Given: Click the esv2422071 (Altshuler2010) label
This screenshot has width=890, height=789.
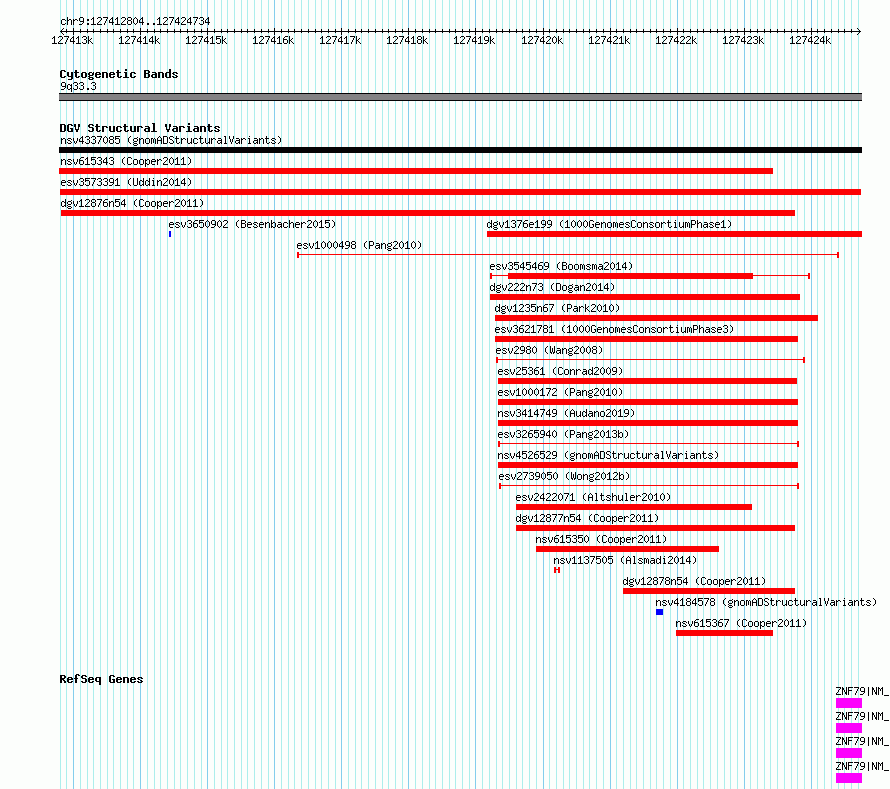Looking at the screenshot, I should tap(593, 497).
